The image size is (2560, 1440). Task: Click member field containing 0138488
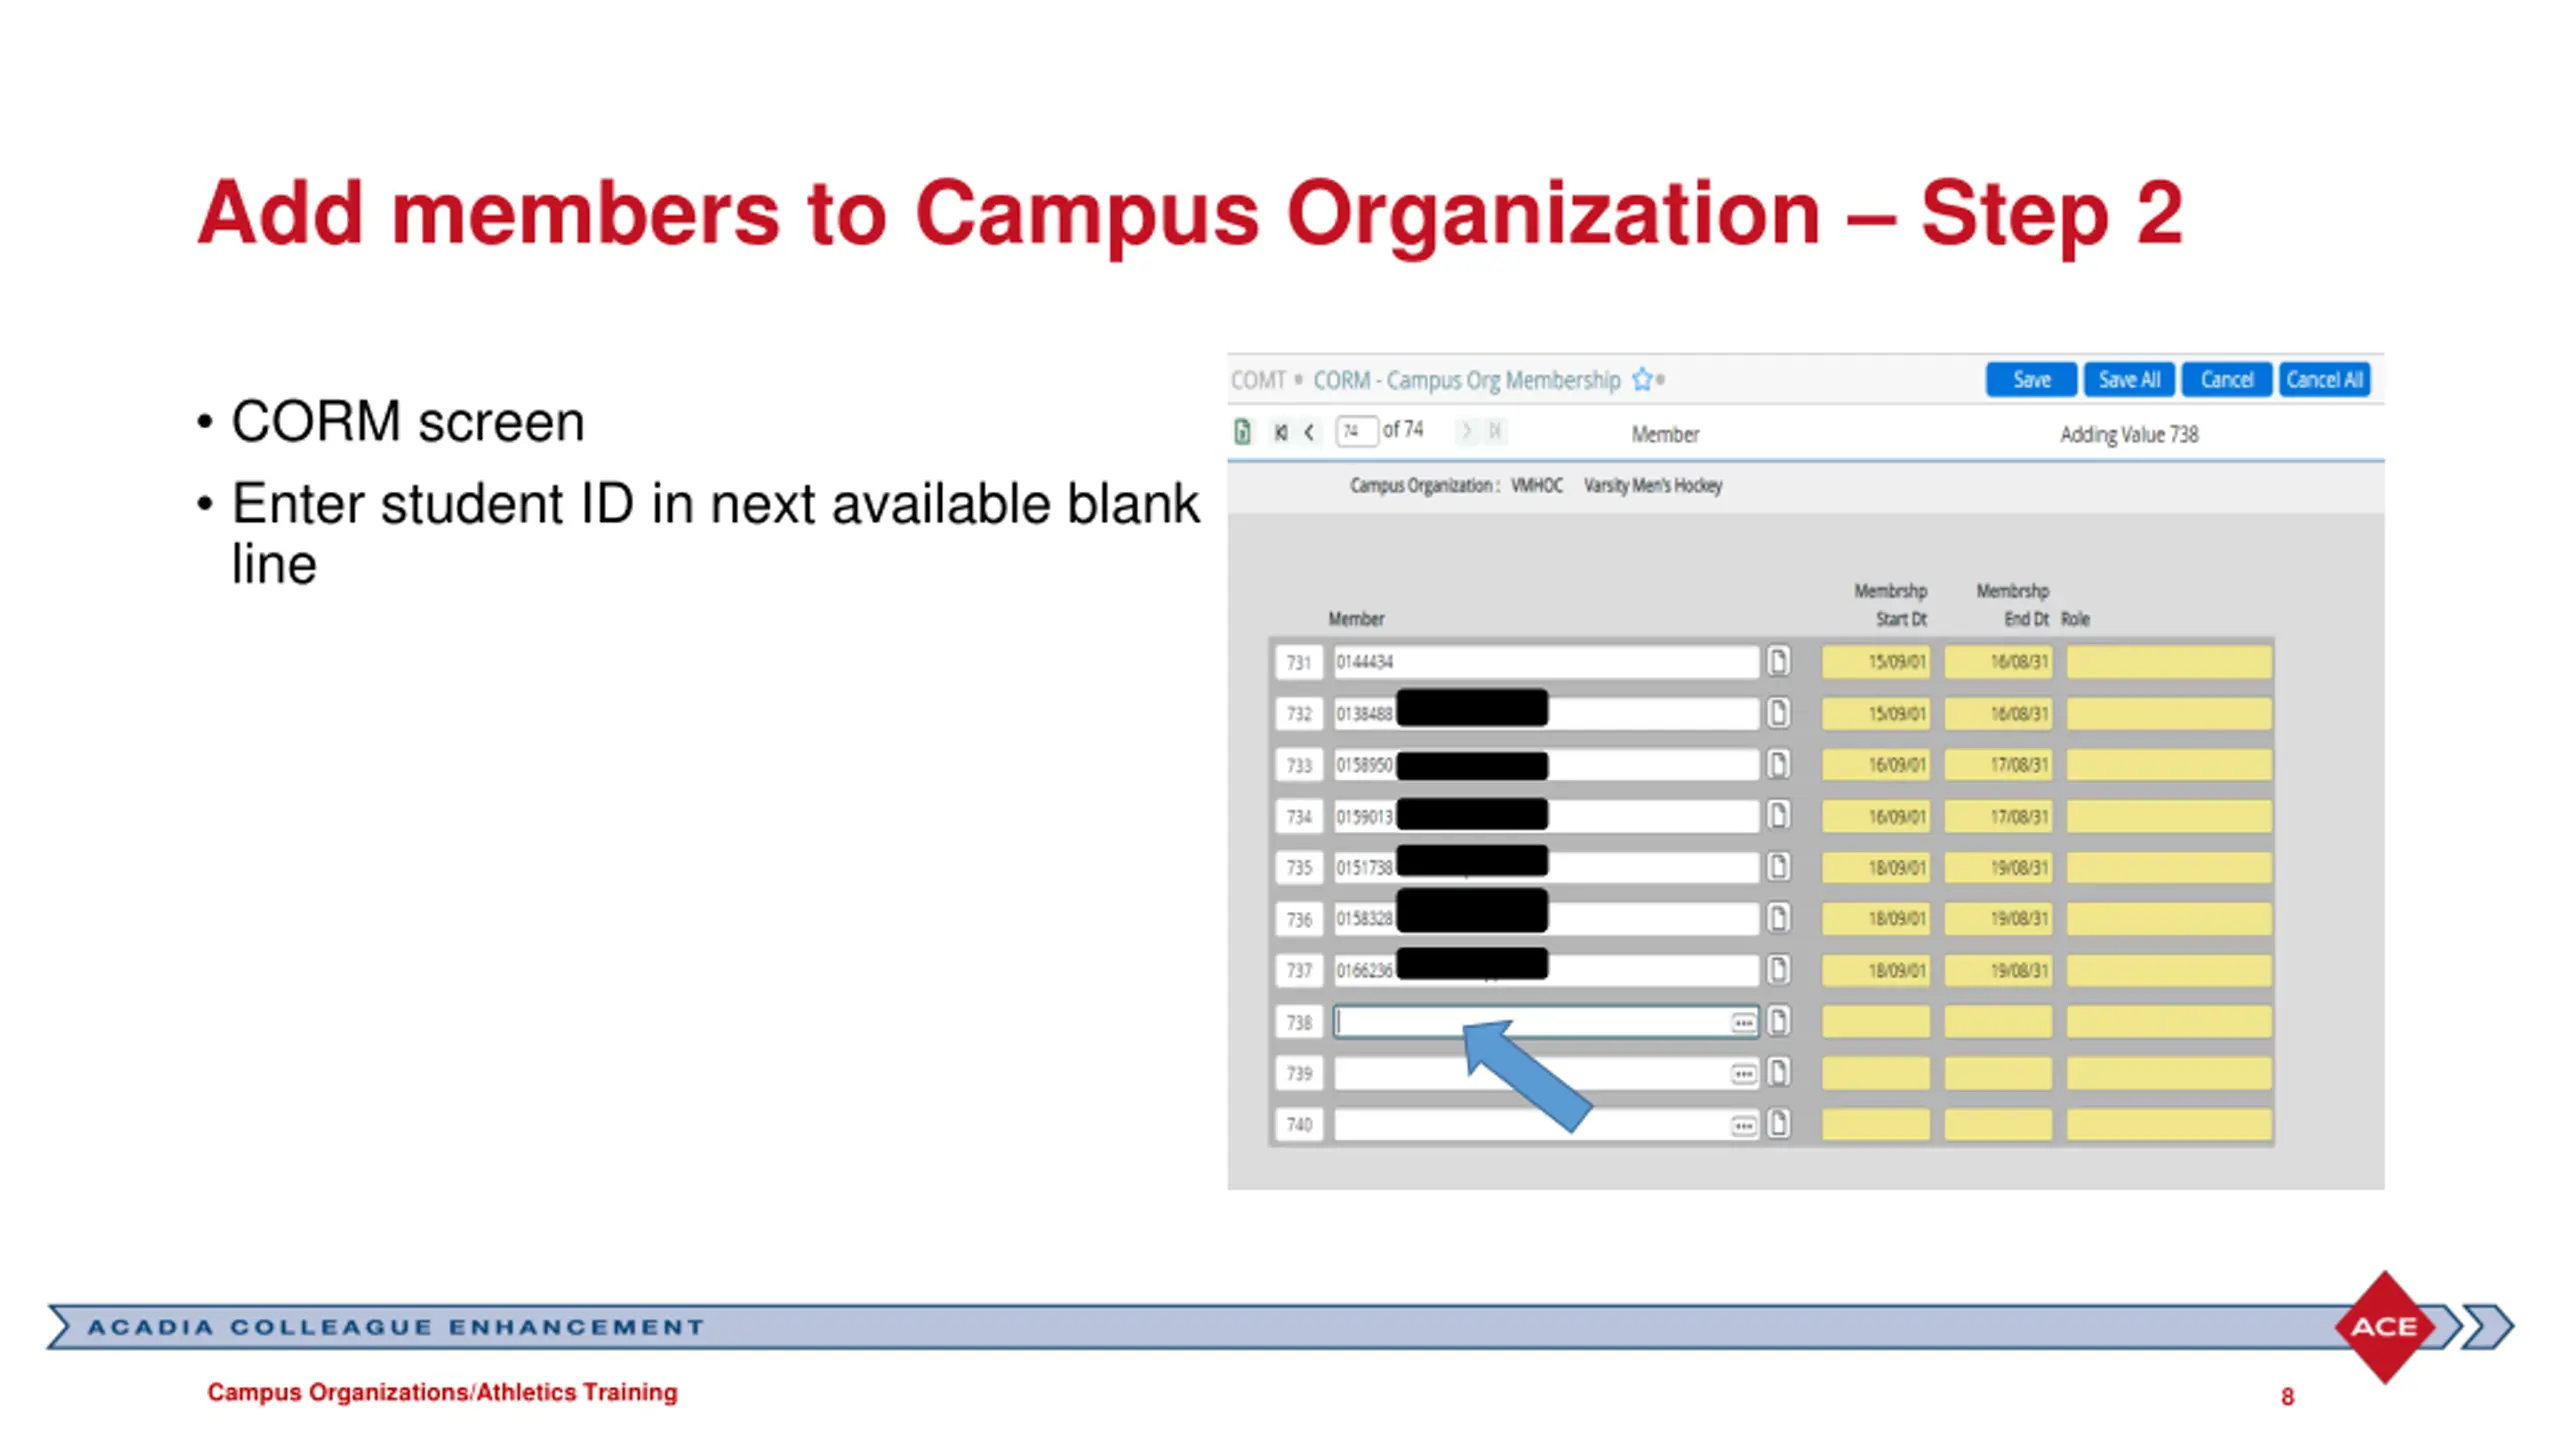(1545, 713)
